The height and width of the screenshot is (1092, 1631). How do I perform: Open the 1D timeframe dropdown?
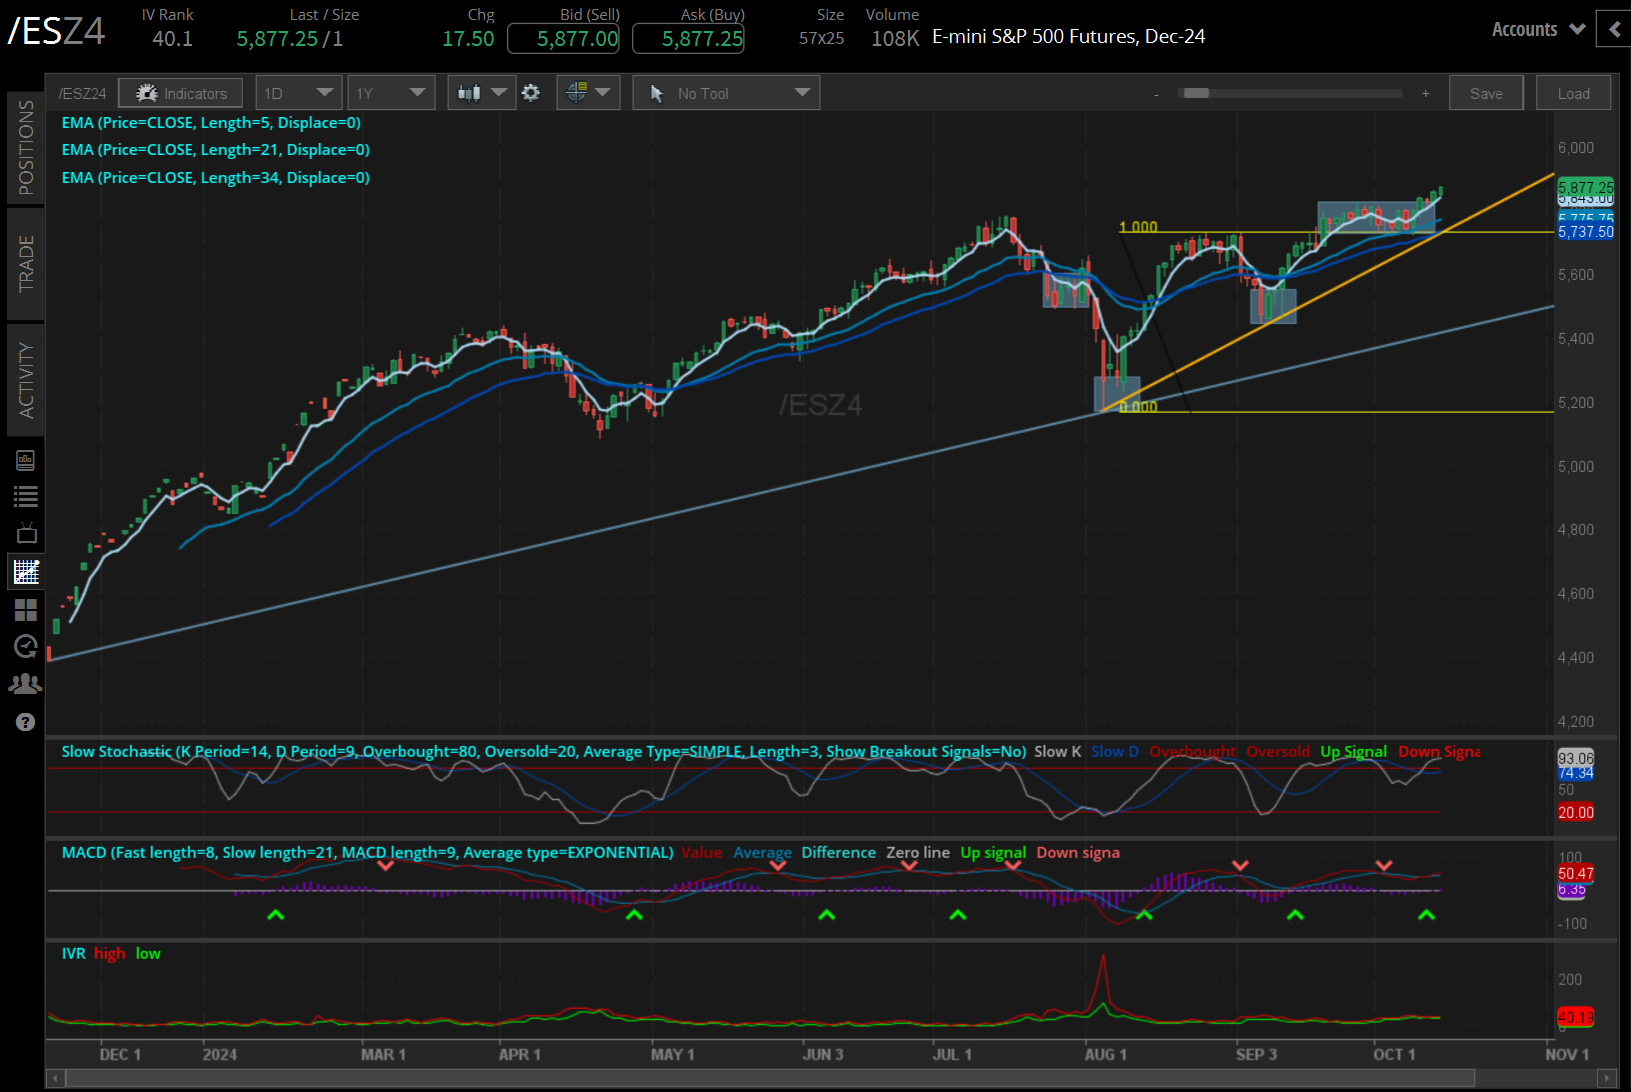pos(298,92)
